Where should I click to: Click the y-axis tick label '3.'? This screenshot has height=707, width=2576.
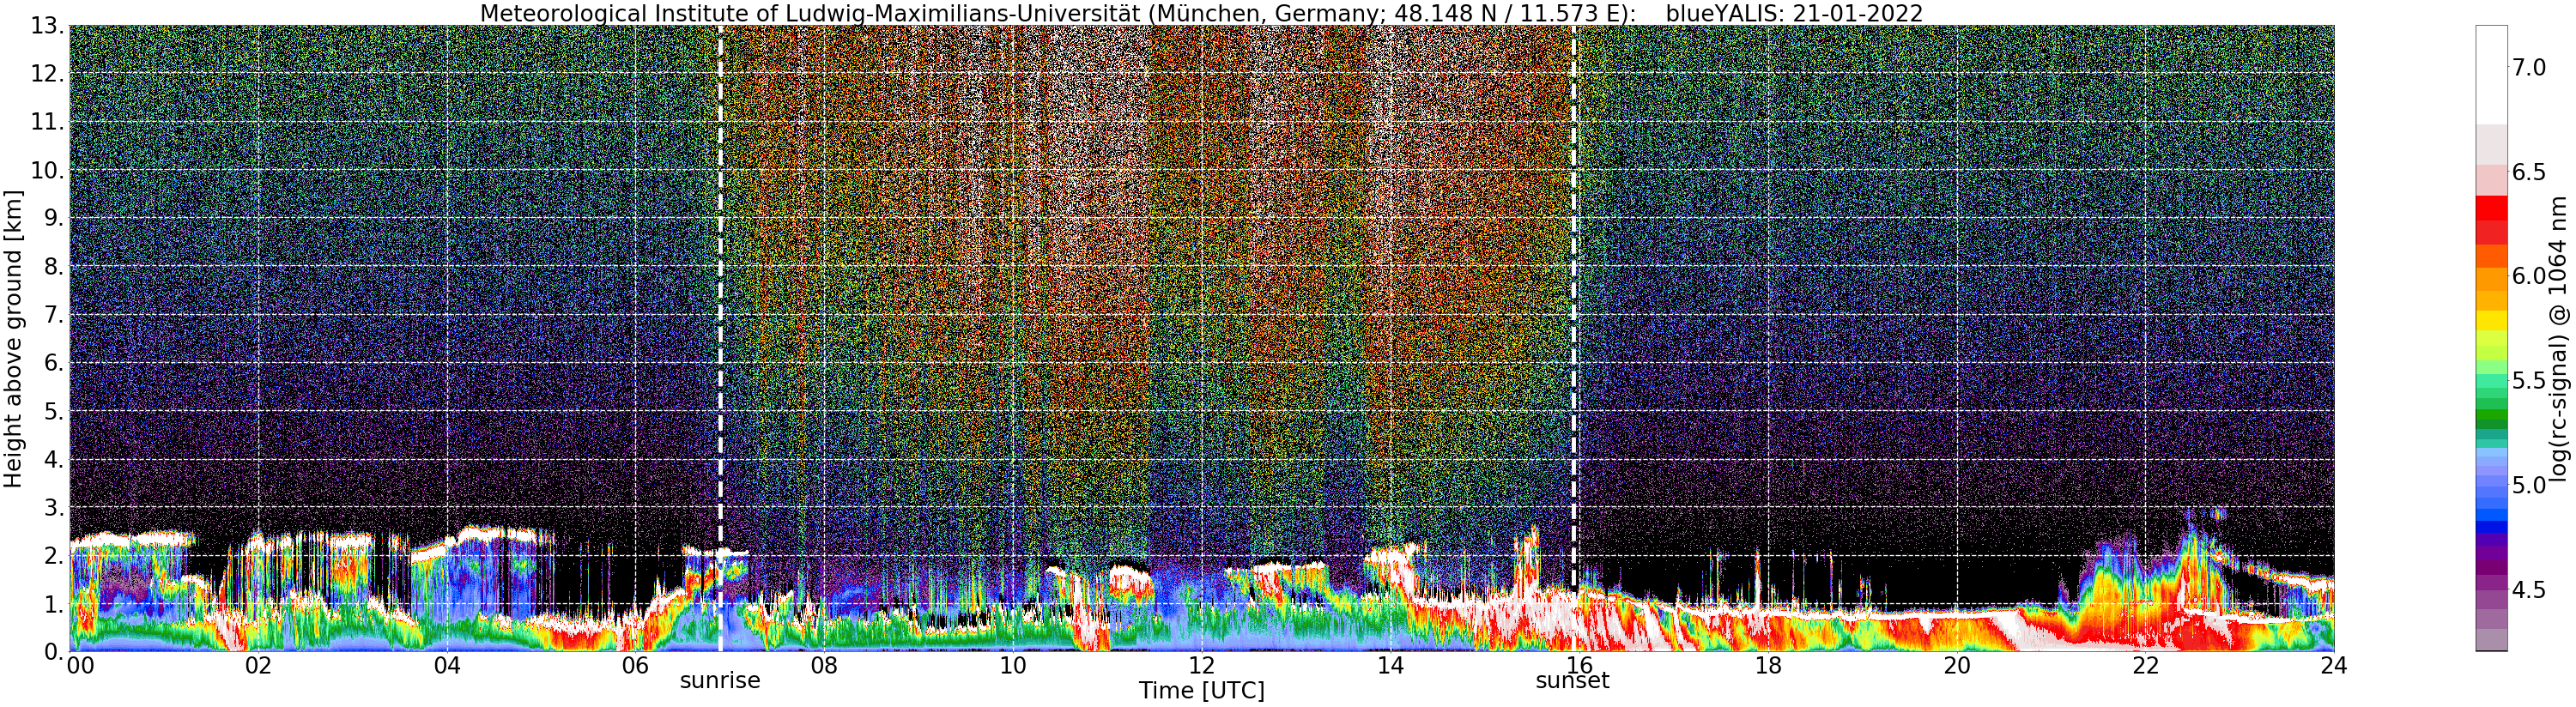(54, 508)
